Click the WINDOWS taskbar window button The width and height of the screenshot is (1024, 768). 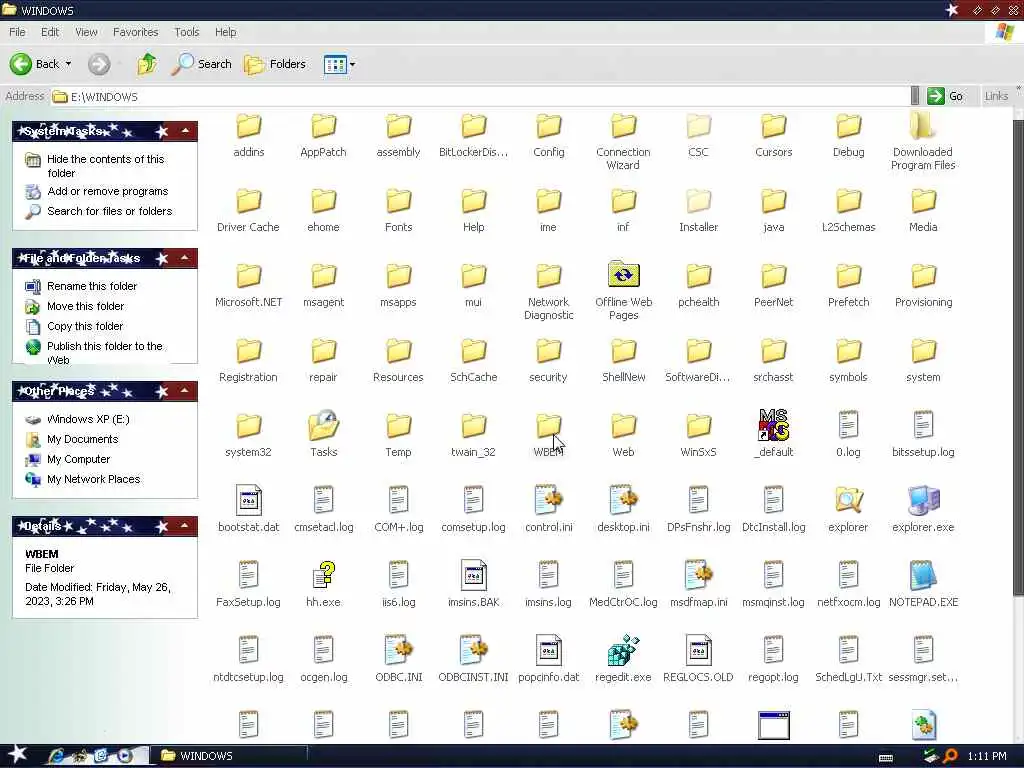[x=229, y=756]
